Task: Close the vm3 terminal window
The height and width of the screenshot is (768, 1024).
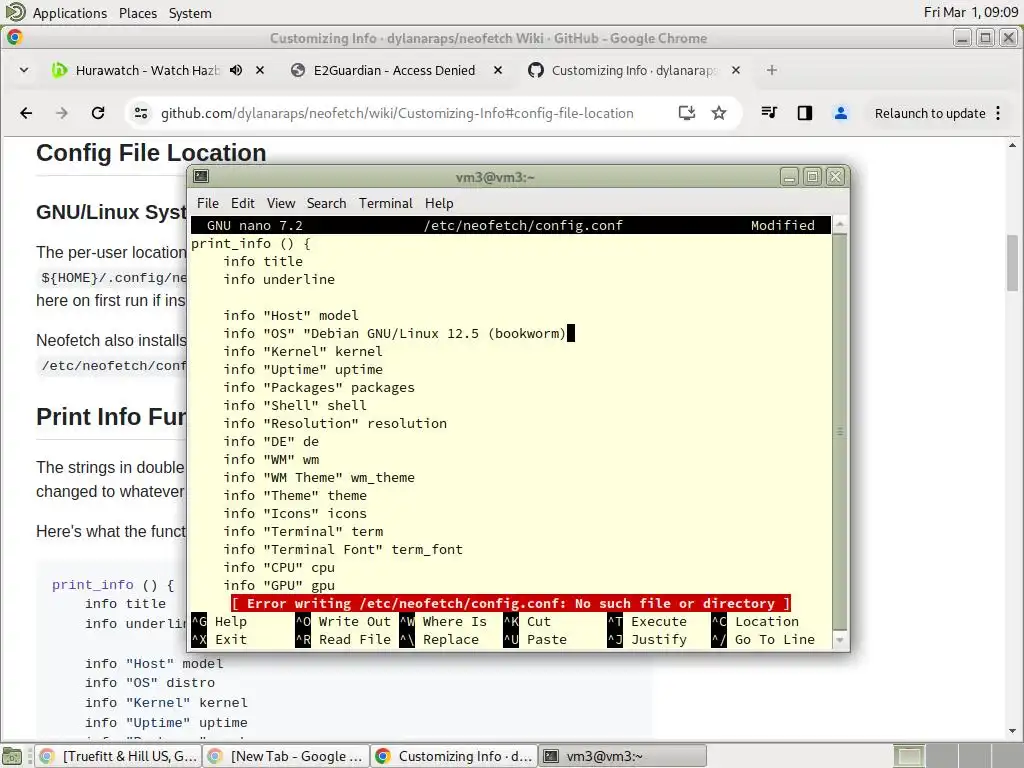Action: point(835,176)
